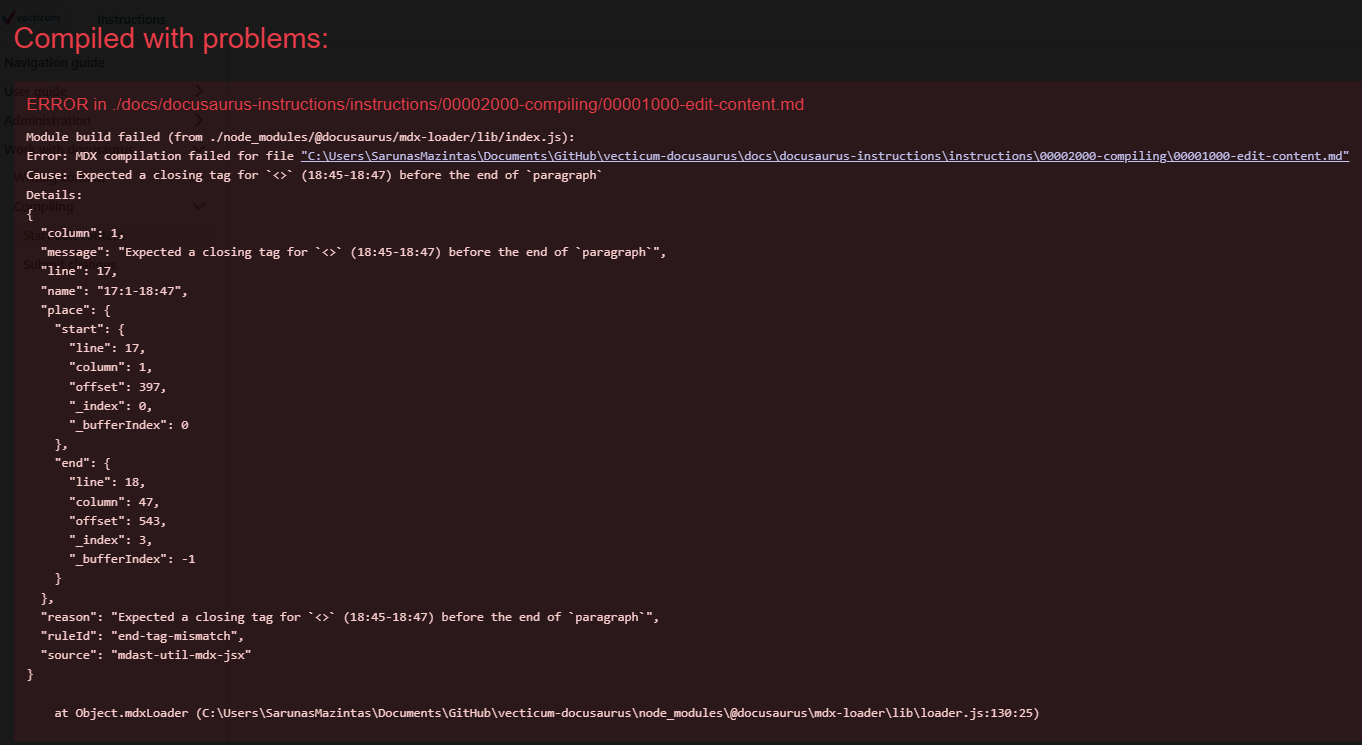Image resolution: width=1362 pixels, height=745 pixels.
Task: Click the "source": "mdast-util-mdx-jsx" line
Action: coord(145,655)
